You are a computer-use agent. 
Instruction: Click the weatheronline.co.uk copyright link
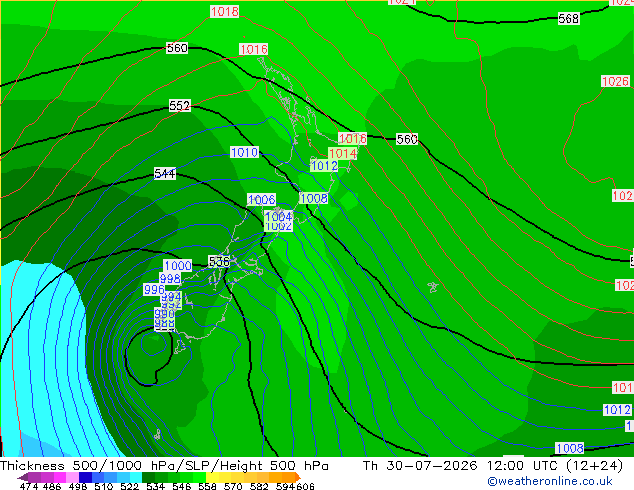click(x=549, y=481)
